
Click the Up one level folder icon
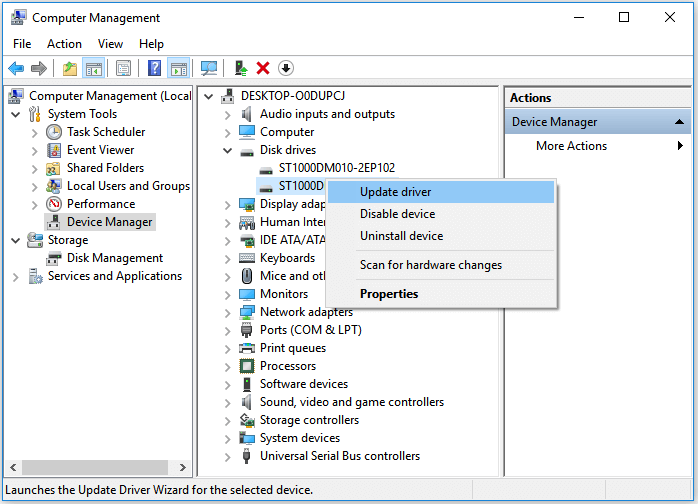[x=69, y=68]
